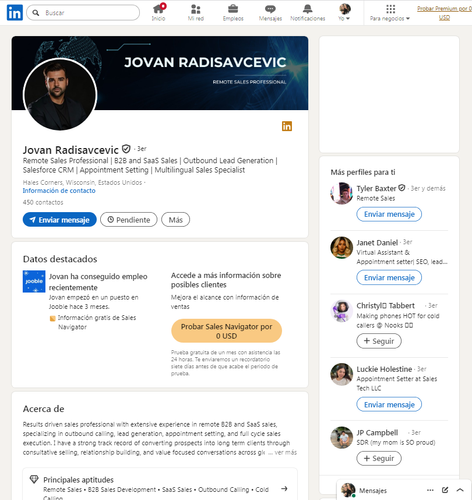Send message to Janet Daniel

(389, 277)
